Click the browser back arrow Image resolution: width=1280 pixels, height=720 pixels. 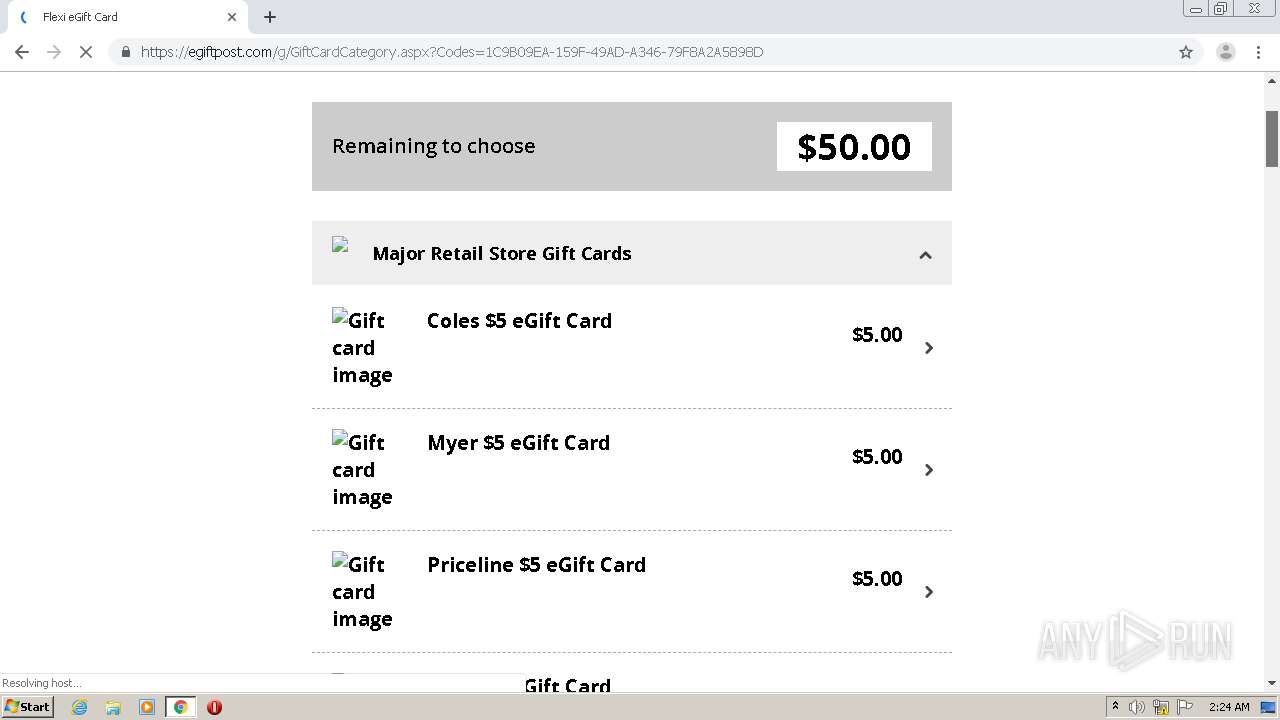[x=22, y=52]
